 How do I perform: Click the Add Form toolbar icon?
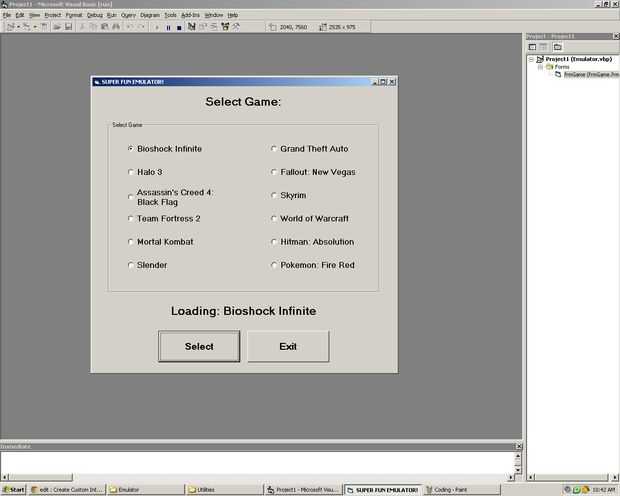pyautogui.click(x=26, y=27)
